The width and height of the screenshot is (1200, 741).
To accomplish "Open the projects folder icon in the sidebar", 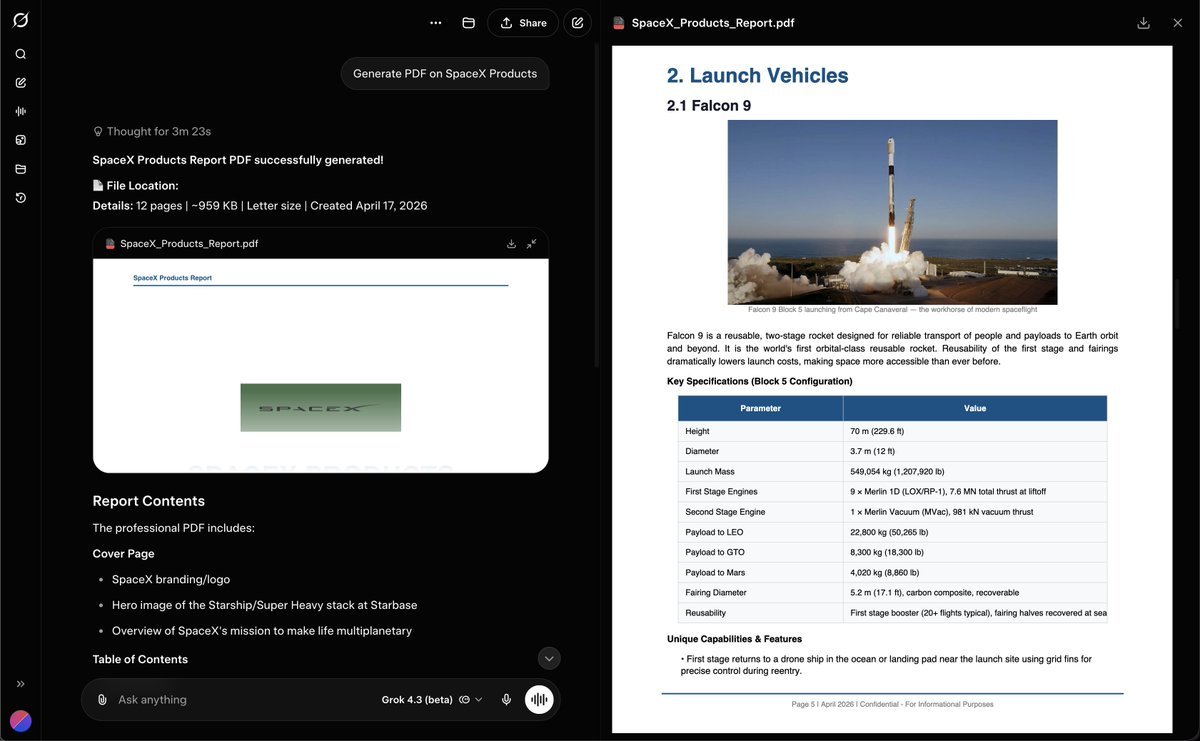I will click(x=20, y=168).
